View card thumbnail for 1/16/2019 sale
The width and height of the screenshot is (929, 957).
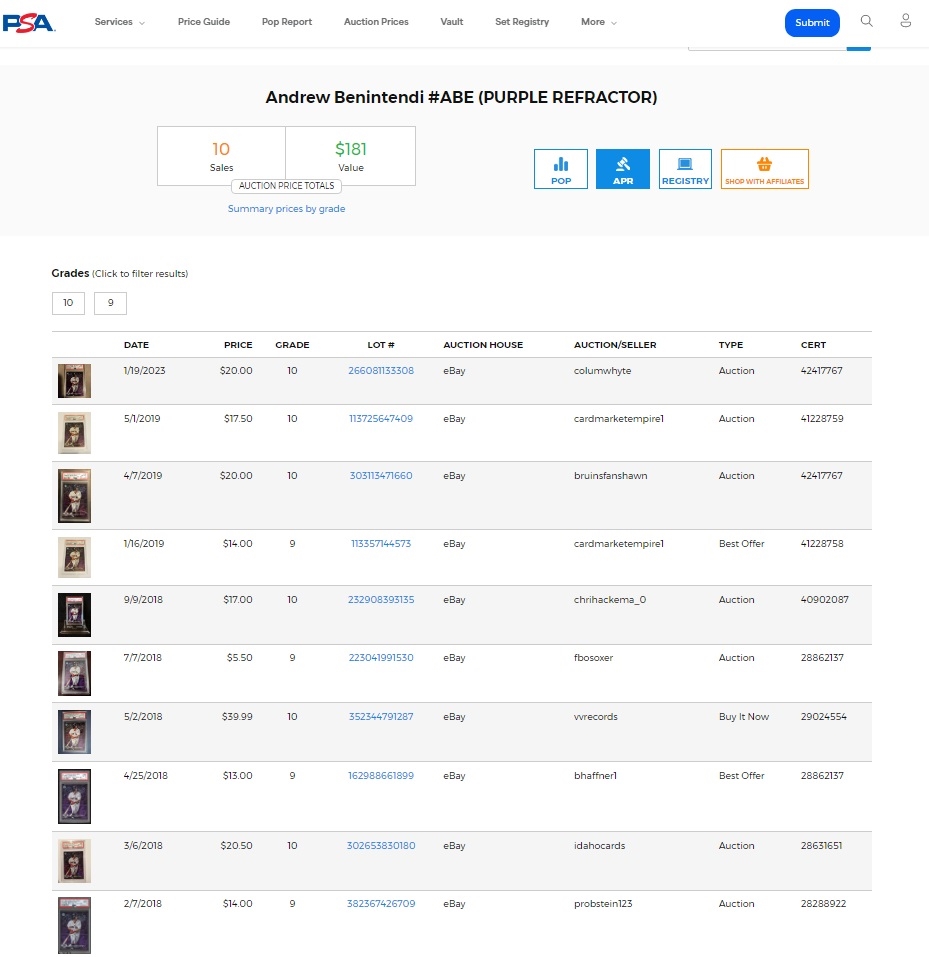74,557
